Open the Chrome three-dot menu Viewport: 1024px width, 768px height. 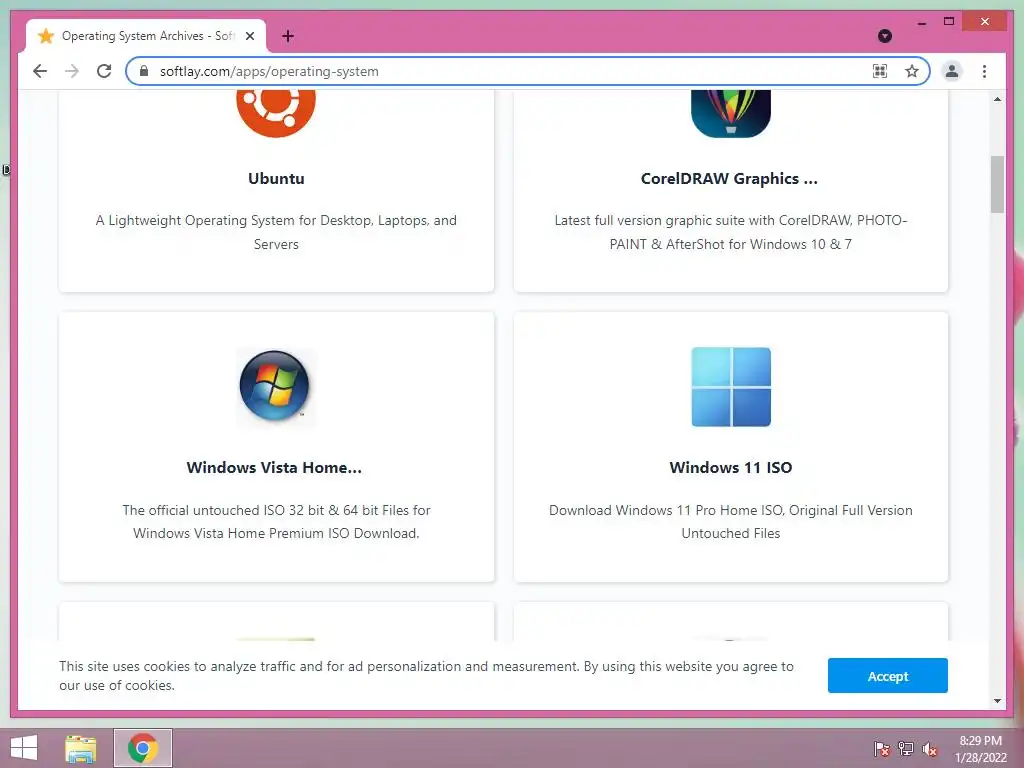point(984,71)
